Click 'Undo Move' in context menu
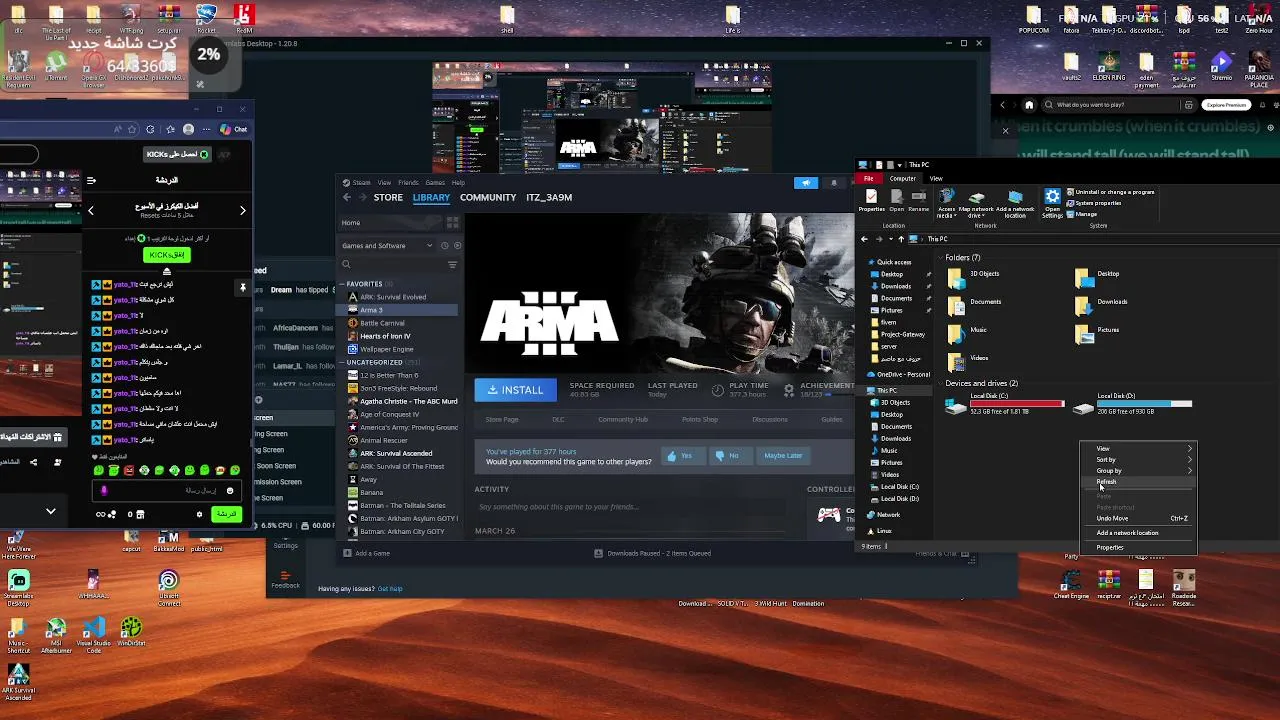The image size is (1280, 720). pyautogui.click(x=1138, y=519)
